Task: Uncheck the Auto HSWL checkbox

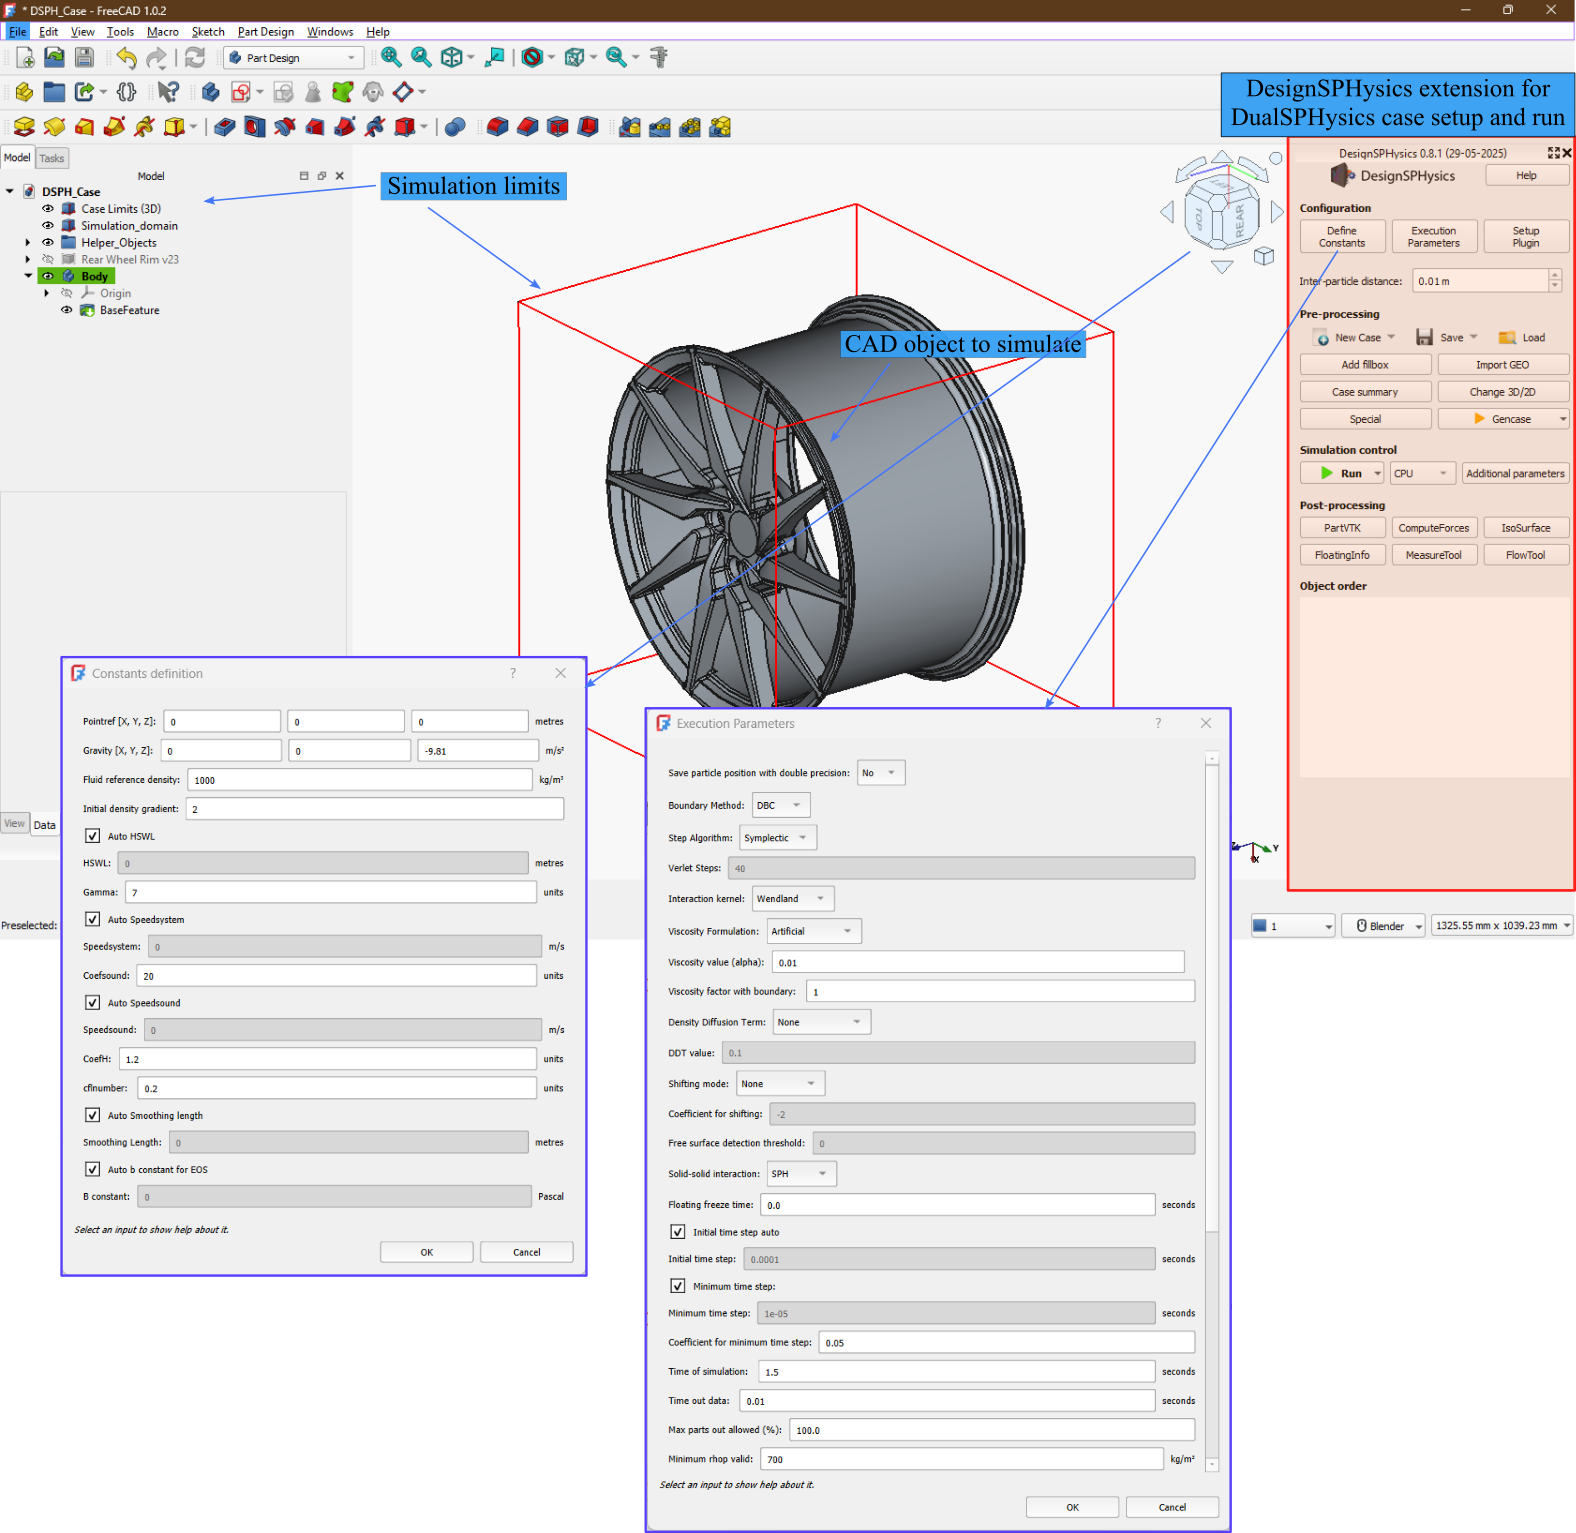Action: click(x=93, y=836)
